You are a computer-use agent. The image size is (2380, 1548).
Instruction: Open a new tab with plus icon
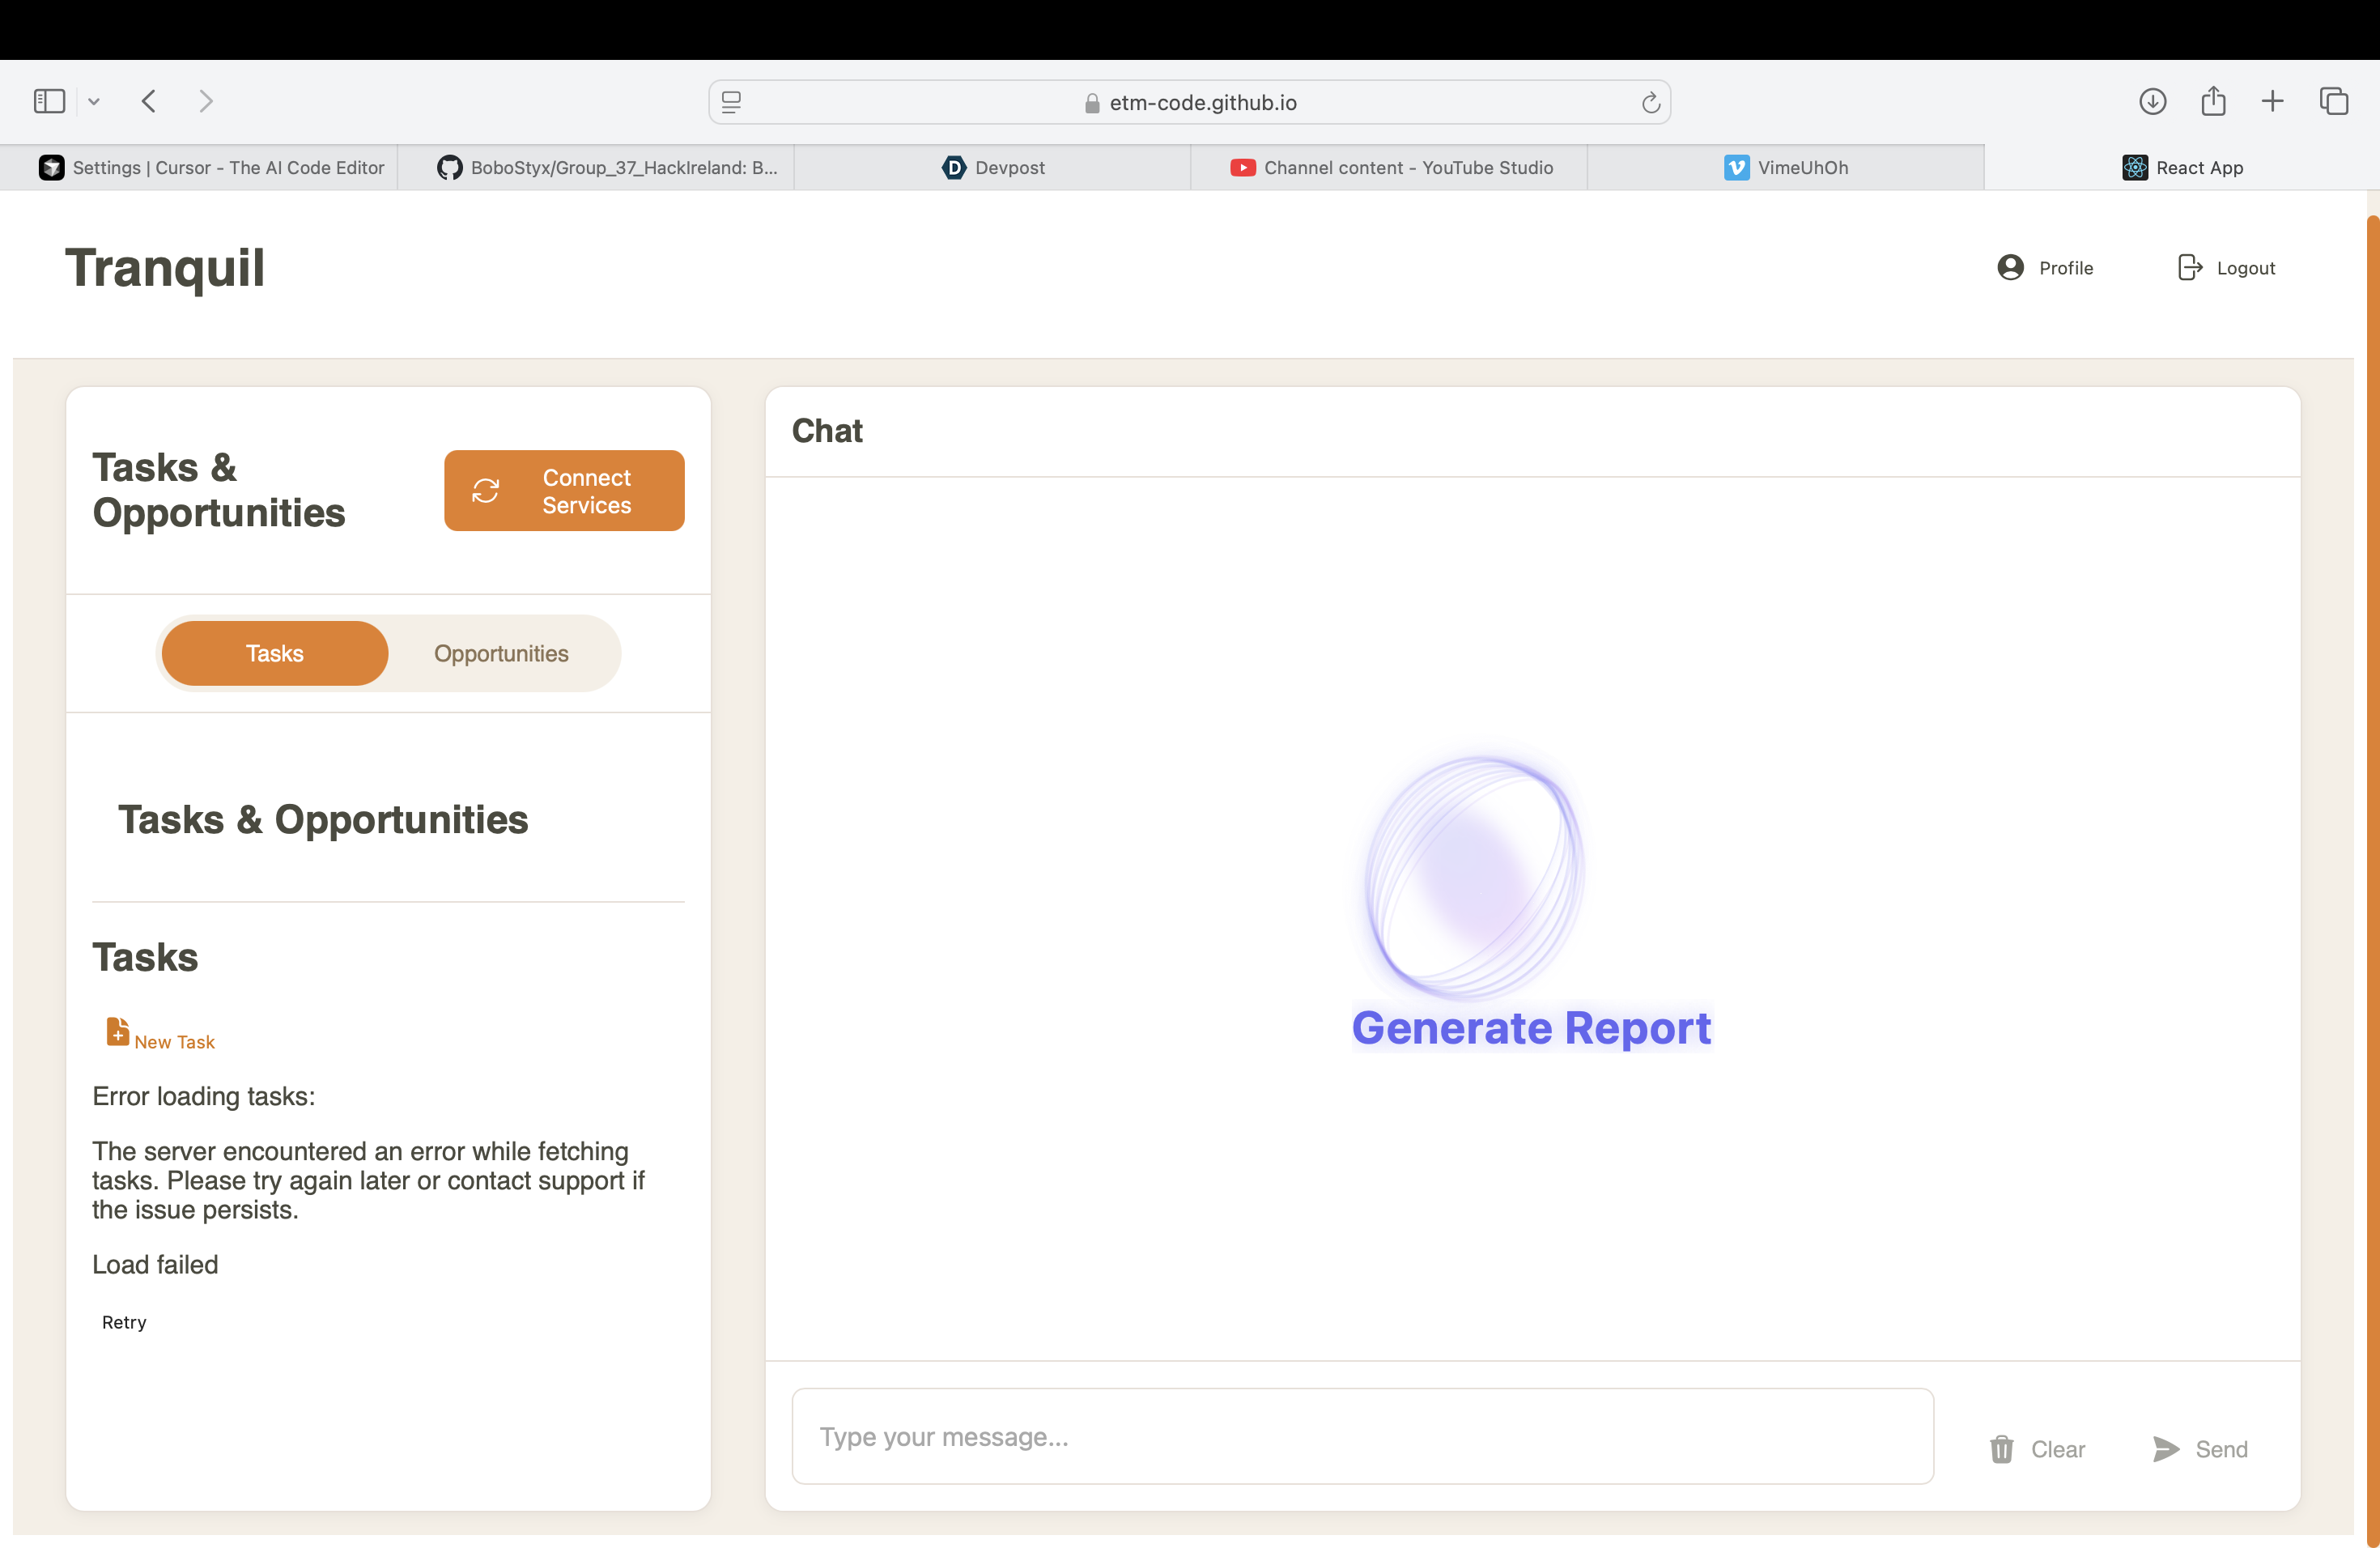pyautogui.click(x=2272, y=101)
